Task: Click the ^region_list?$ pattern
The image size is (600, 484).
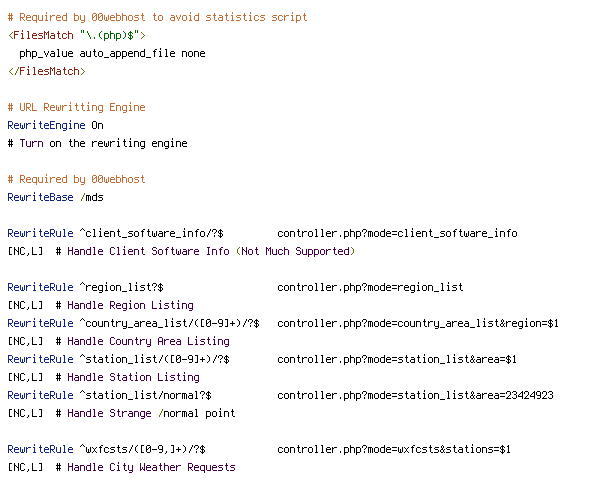Action: coord(122,287)
